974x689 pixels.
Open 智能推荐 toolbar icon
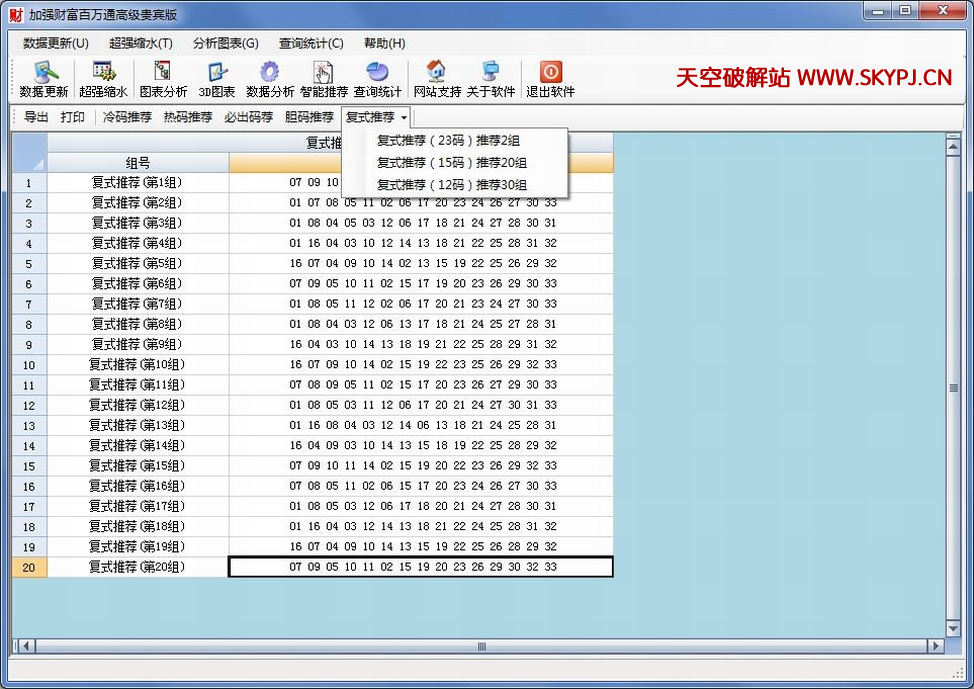pyautogui.click(x=323, y=72)
